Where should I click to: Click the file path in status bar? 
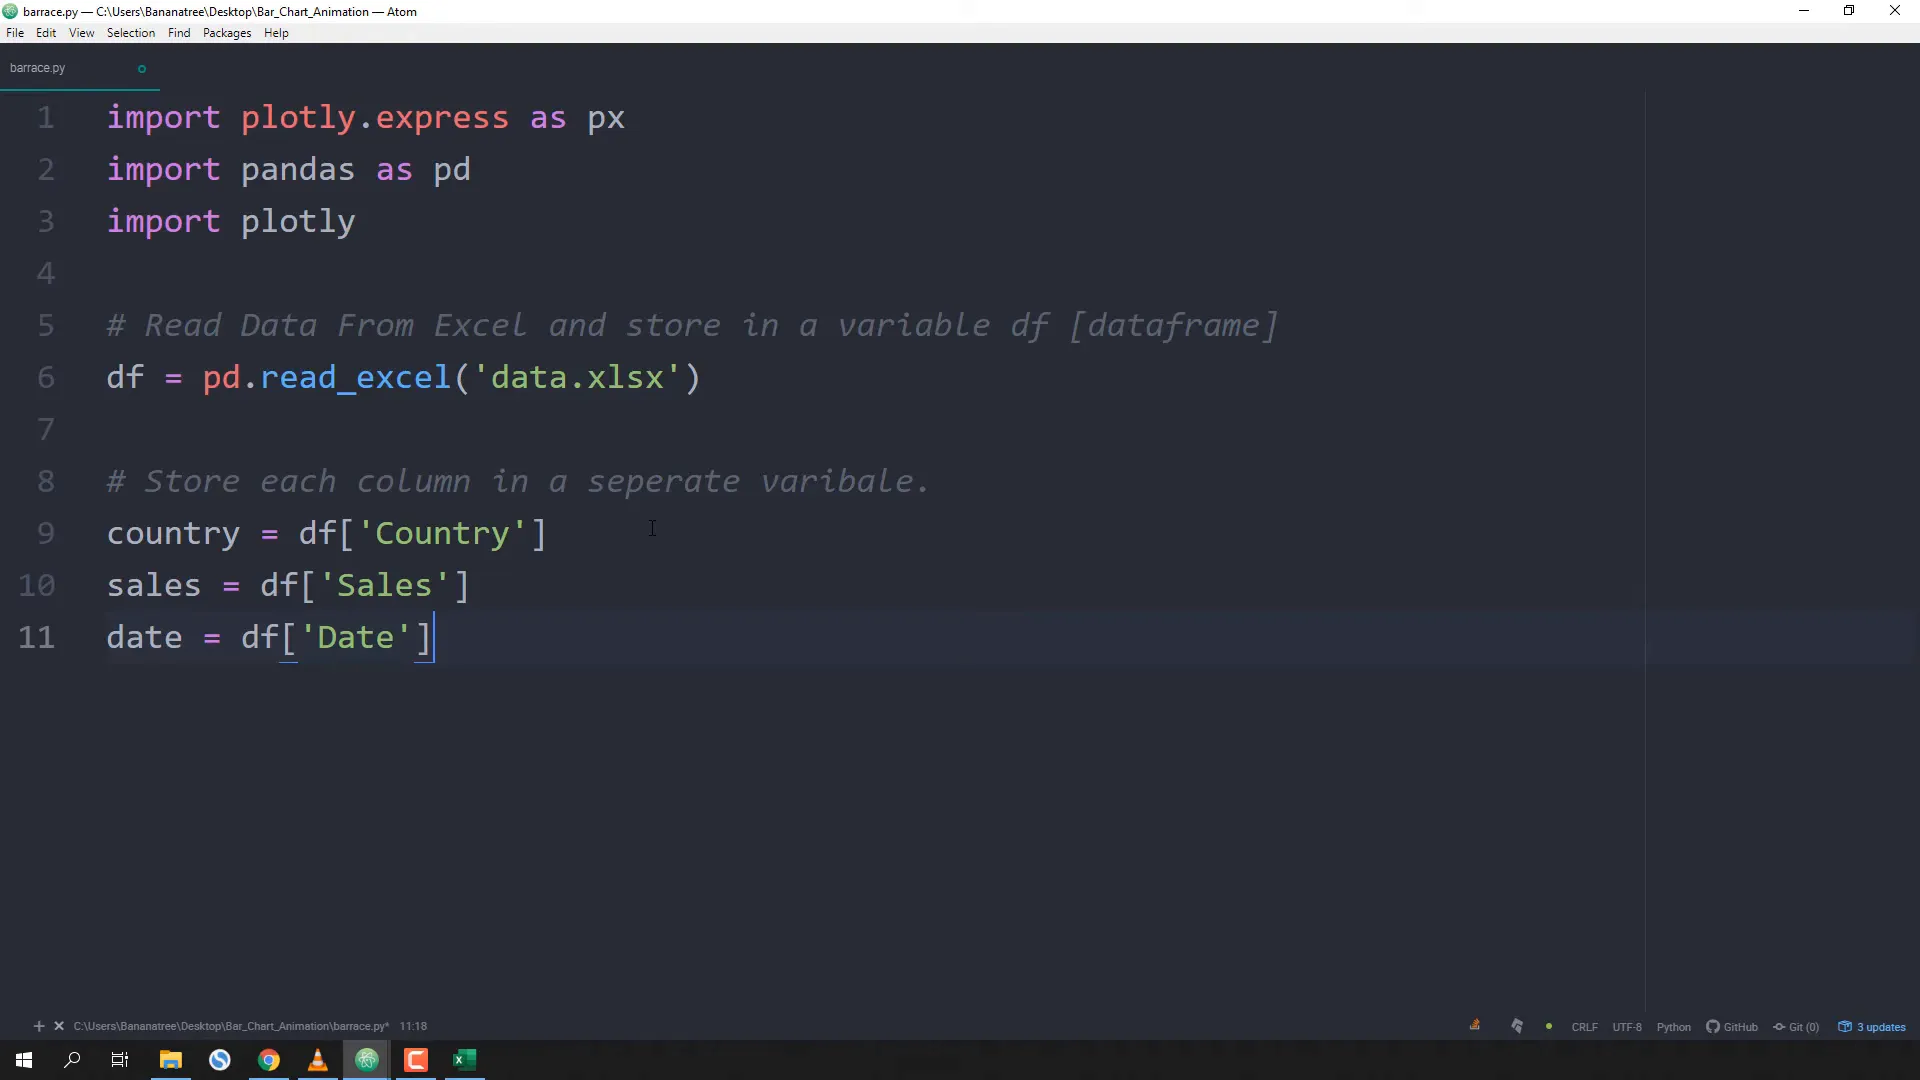(x=230, y=1026)
